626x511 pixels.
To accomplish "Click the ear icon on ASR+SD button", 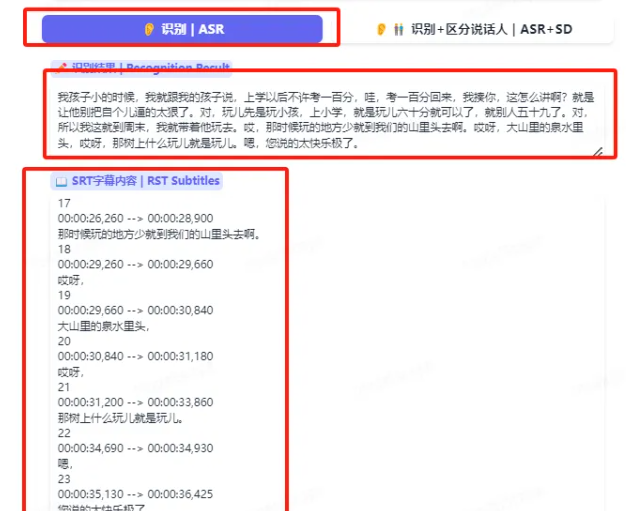I will point(381,29).
